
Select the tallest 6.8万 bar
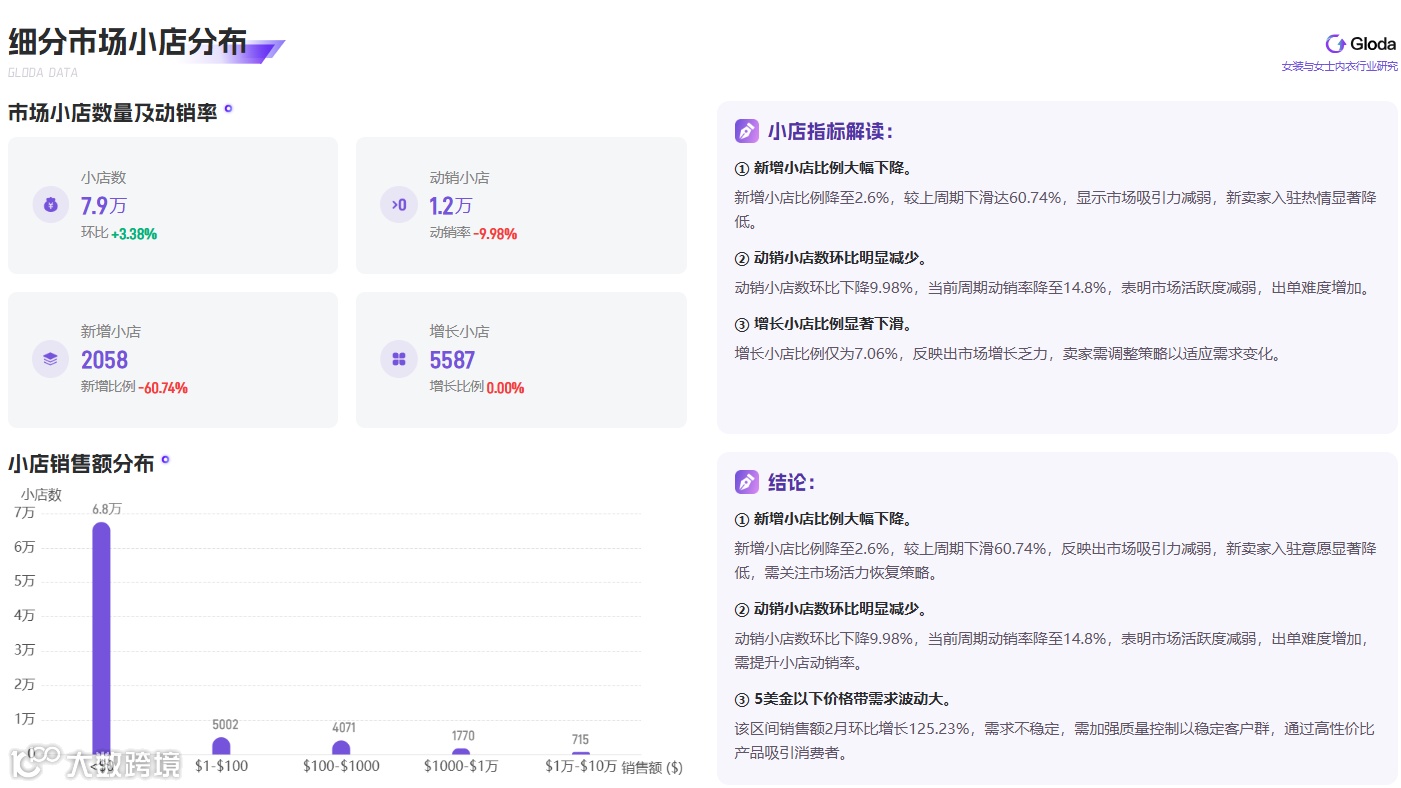[x=101, y=638]
